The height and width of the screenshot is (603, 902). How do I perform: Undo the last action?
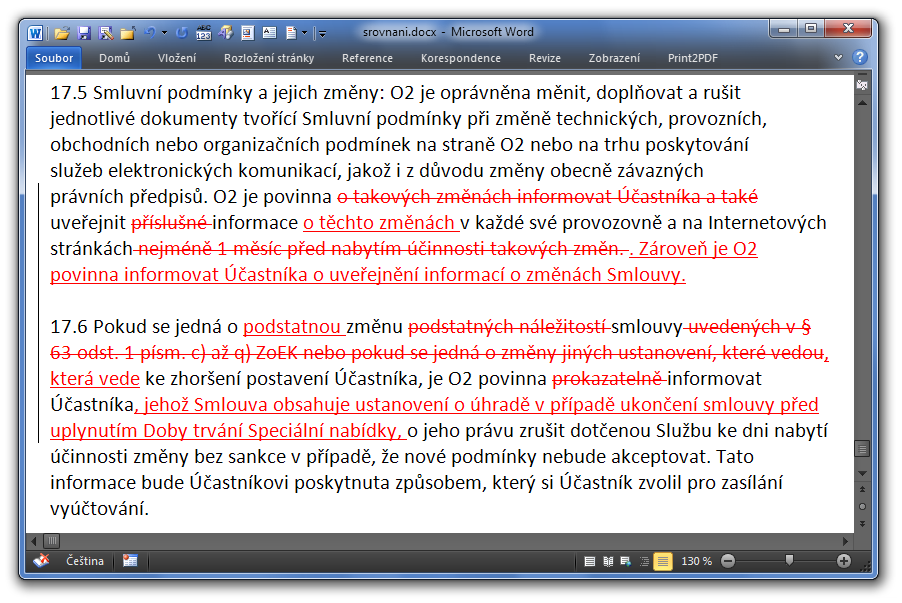150,33
